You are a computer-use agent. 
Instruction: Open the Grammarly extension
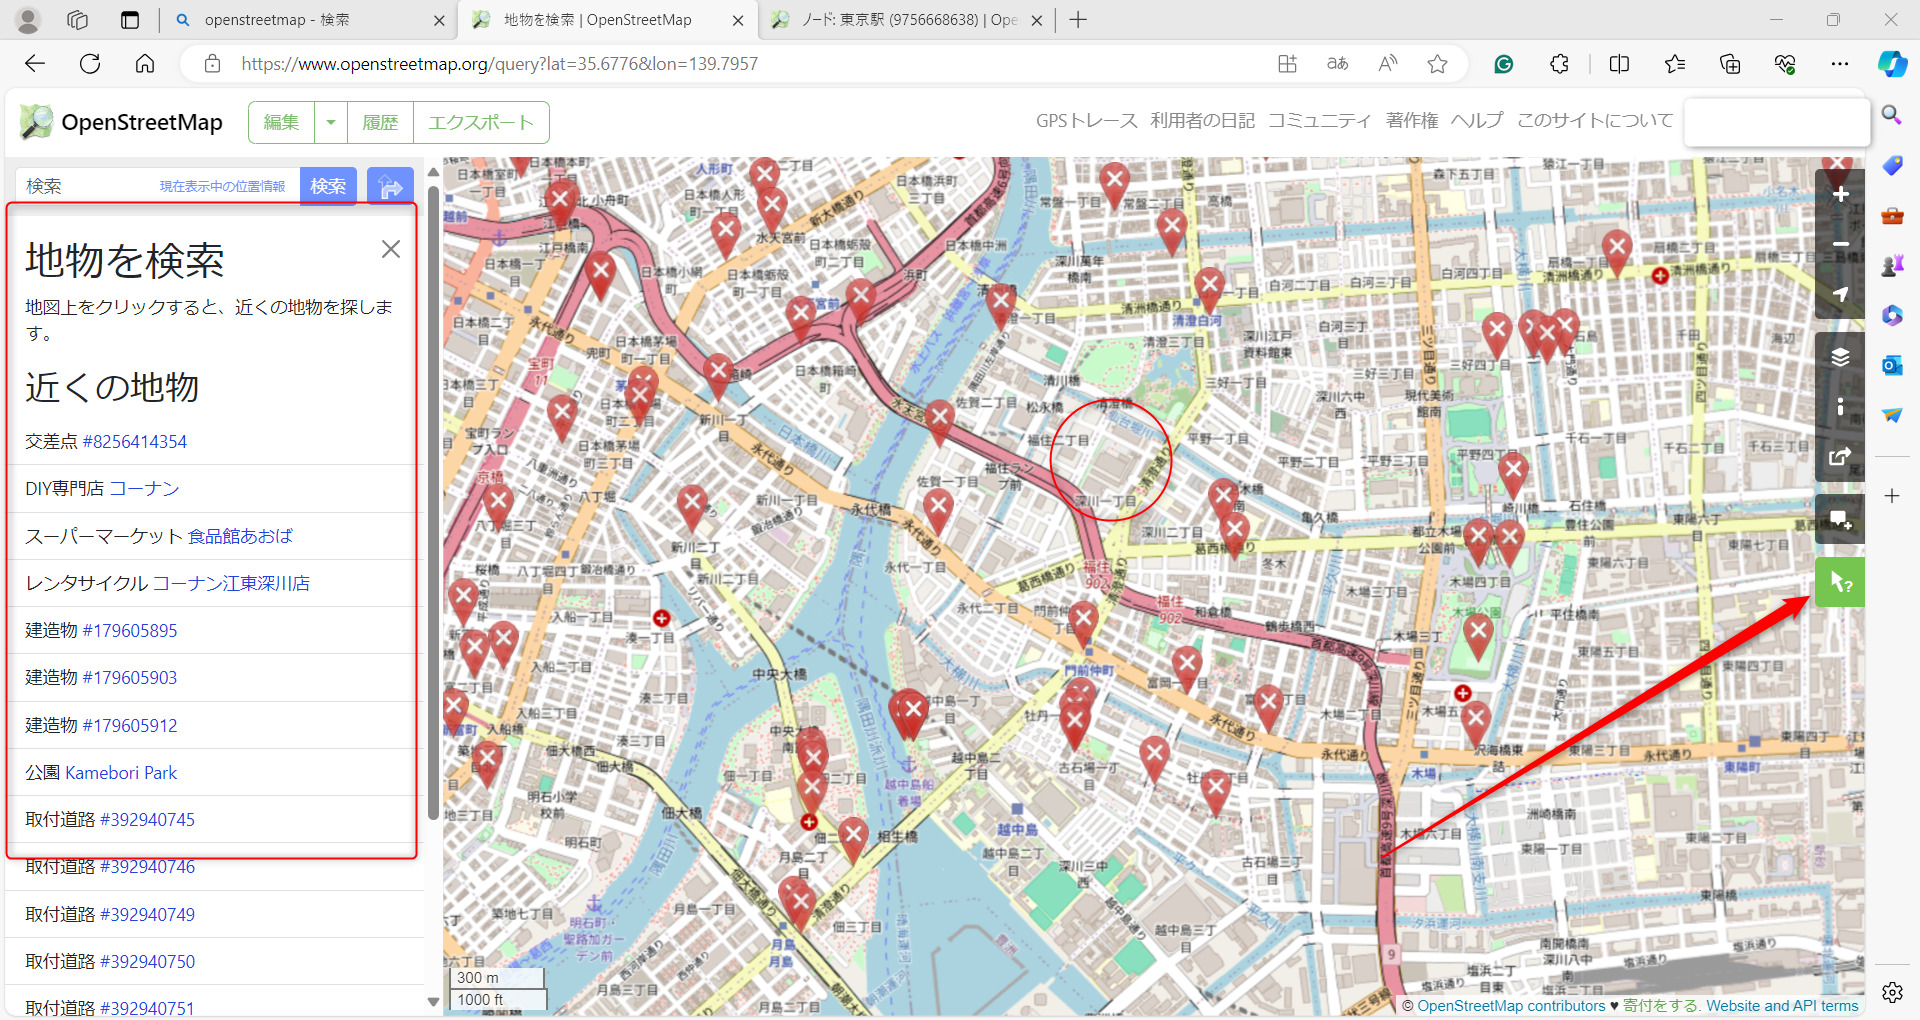(1503, 63)
